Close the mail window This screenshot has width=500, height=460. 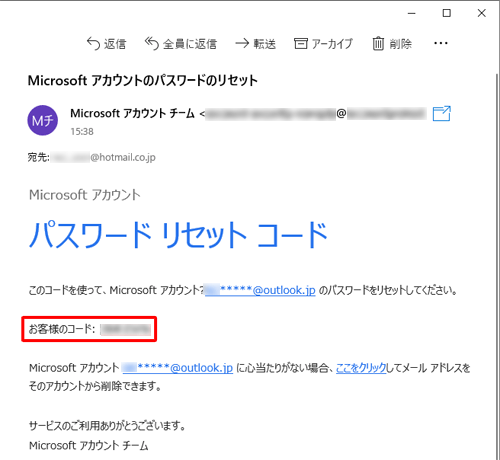coord(482,13)
